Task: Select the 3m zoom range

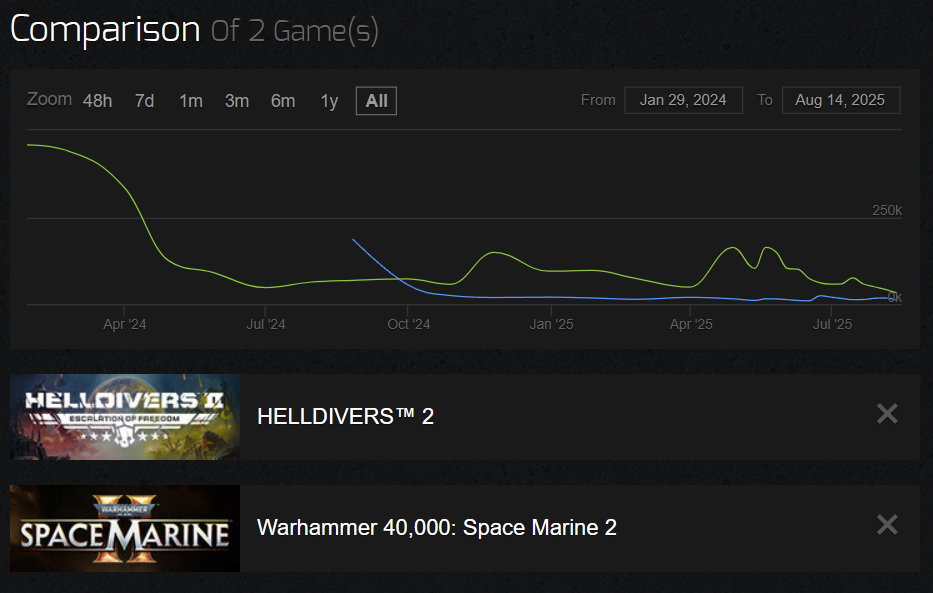Action: click(x=237, y=101)
